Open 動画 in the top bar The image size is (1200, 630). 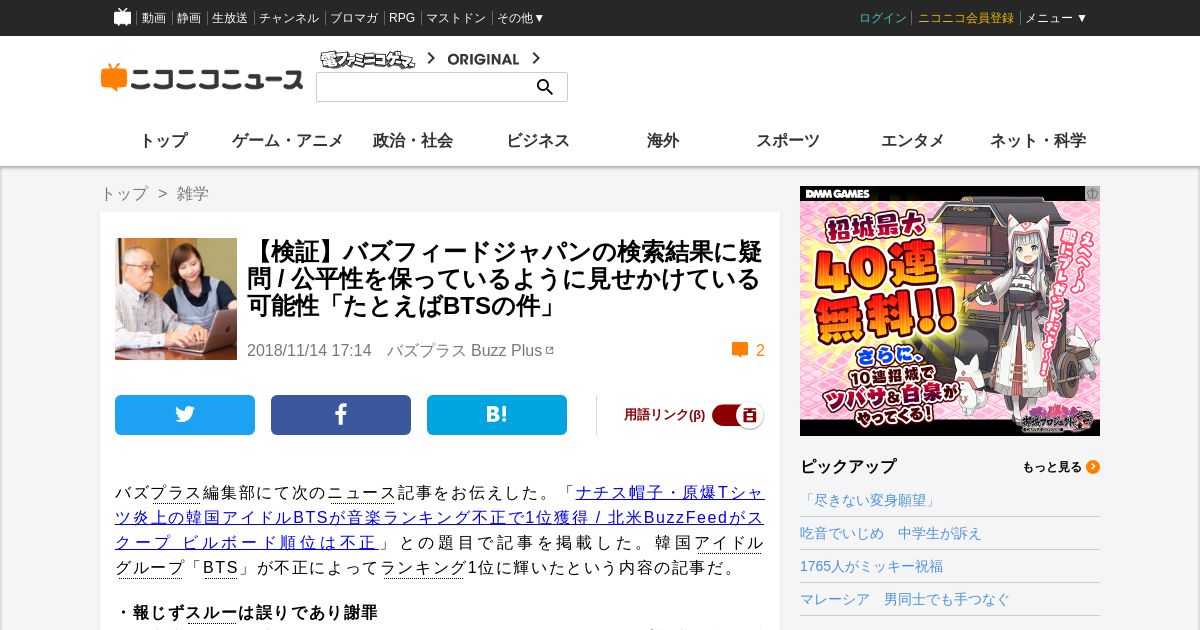(x=154, y=18)
